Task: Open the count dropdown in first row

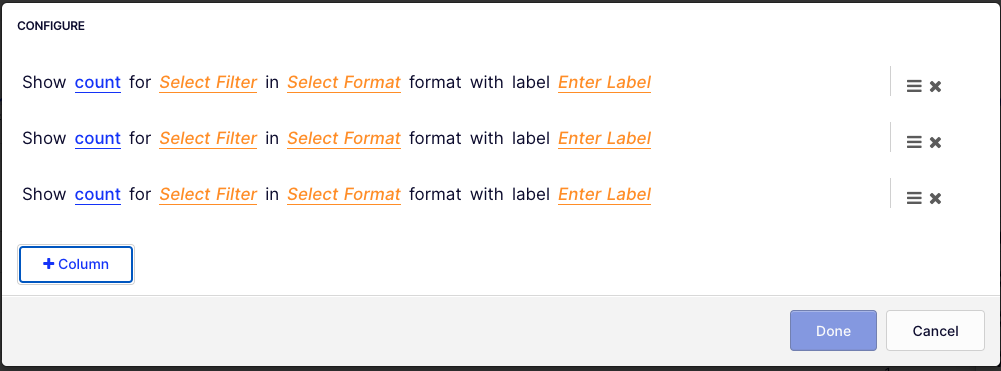Action: [98, 82]
